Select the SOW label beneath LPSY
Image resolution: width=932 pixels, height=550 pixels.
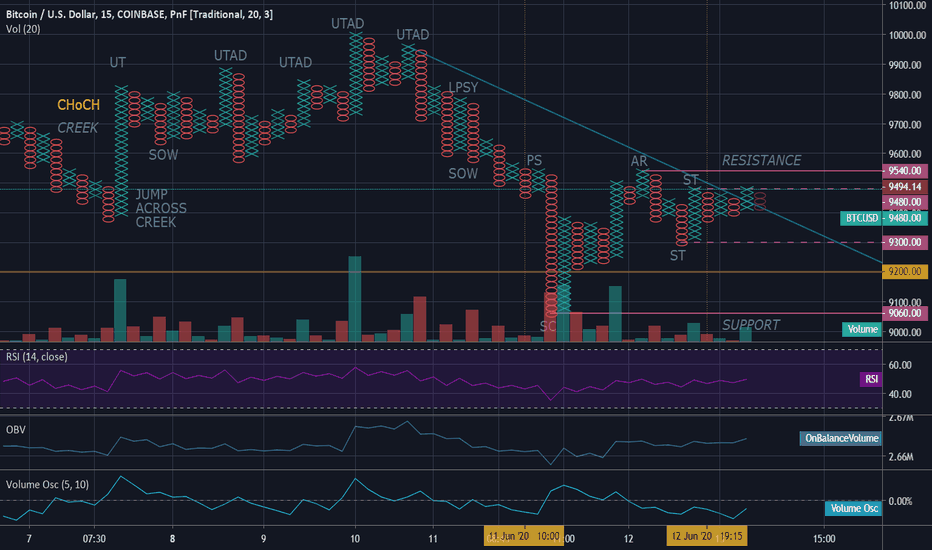tap(463, 174)
